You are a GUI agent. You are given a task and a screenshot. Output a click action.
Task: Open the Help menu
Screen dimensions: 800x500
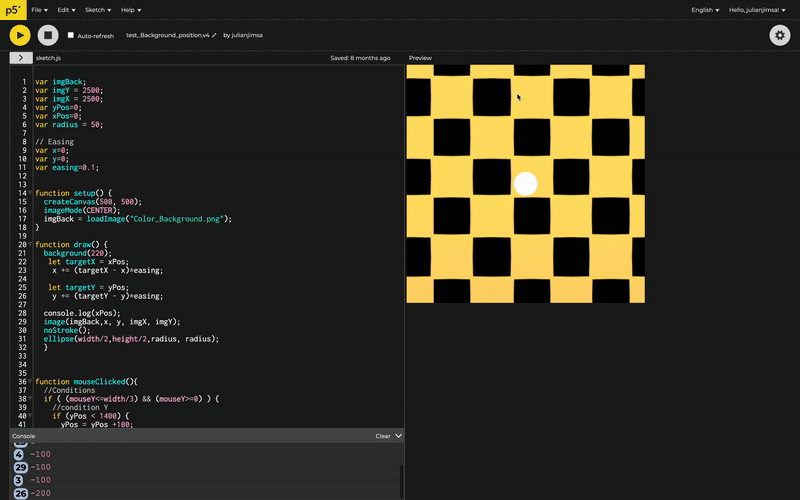pos(131,10)
